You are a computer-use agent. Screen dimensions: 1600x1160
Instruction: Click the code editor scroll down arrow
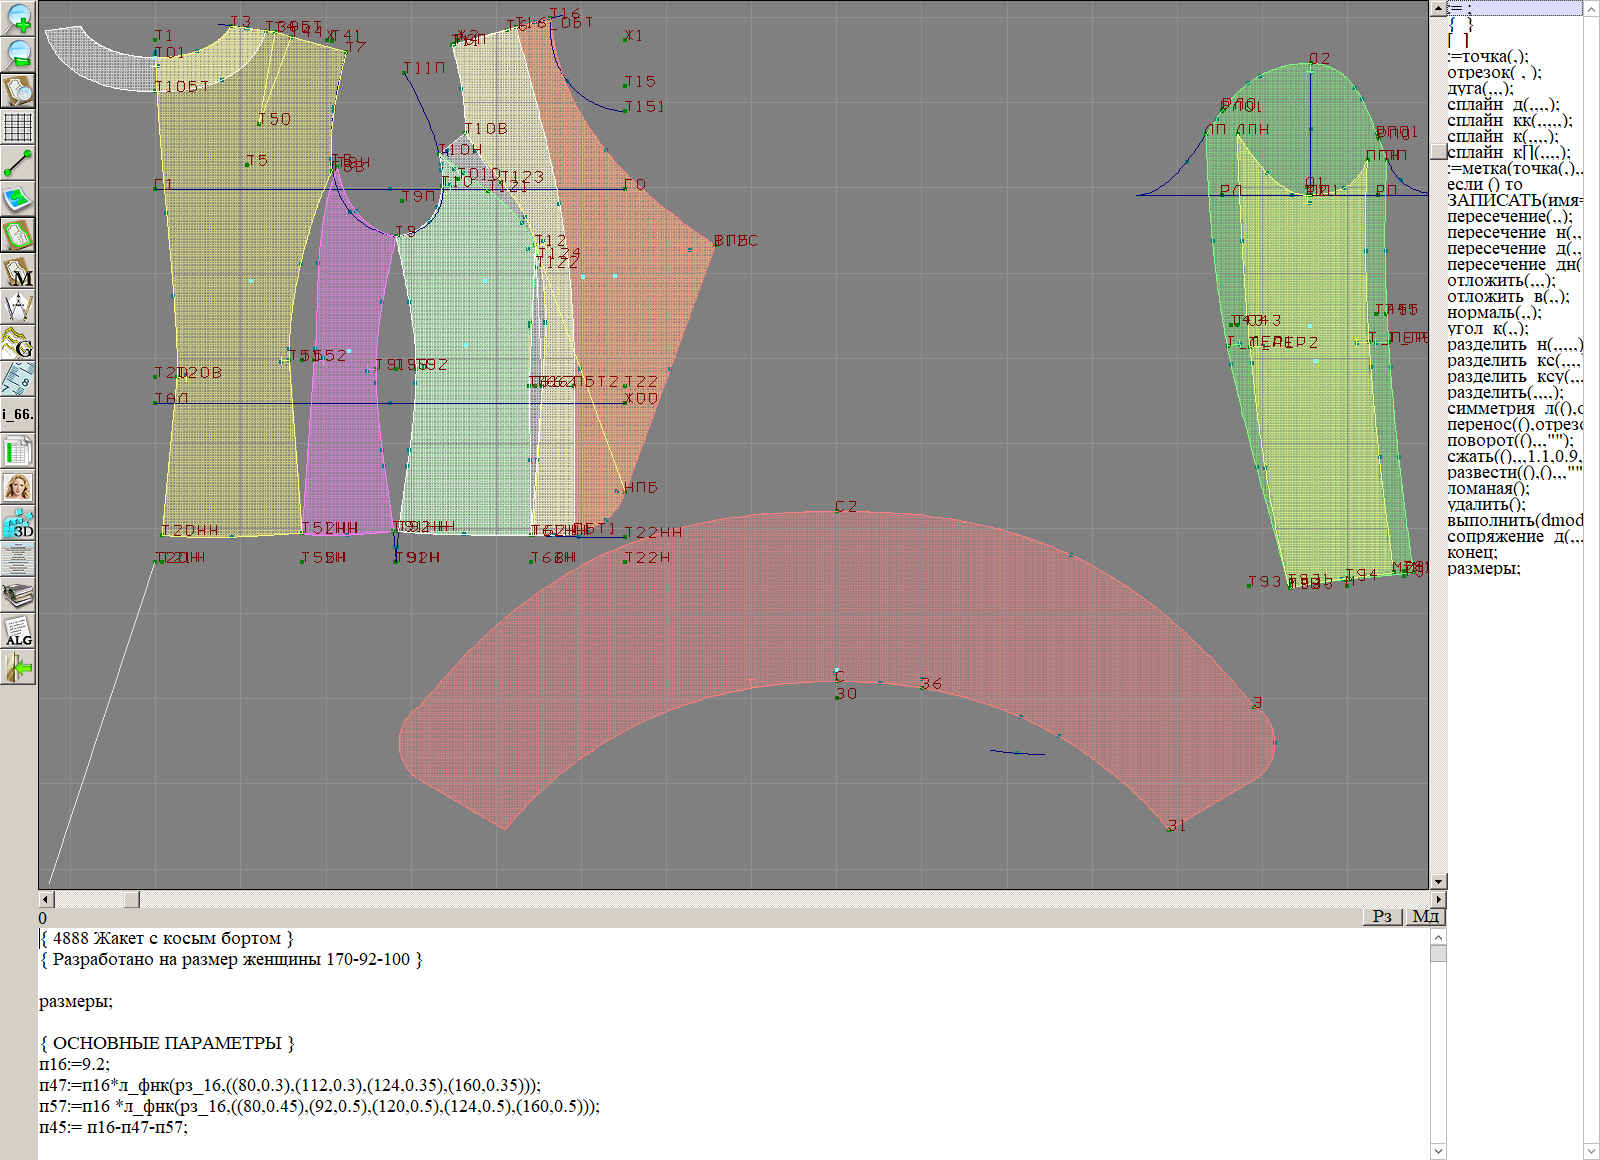[1438, 1150]
